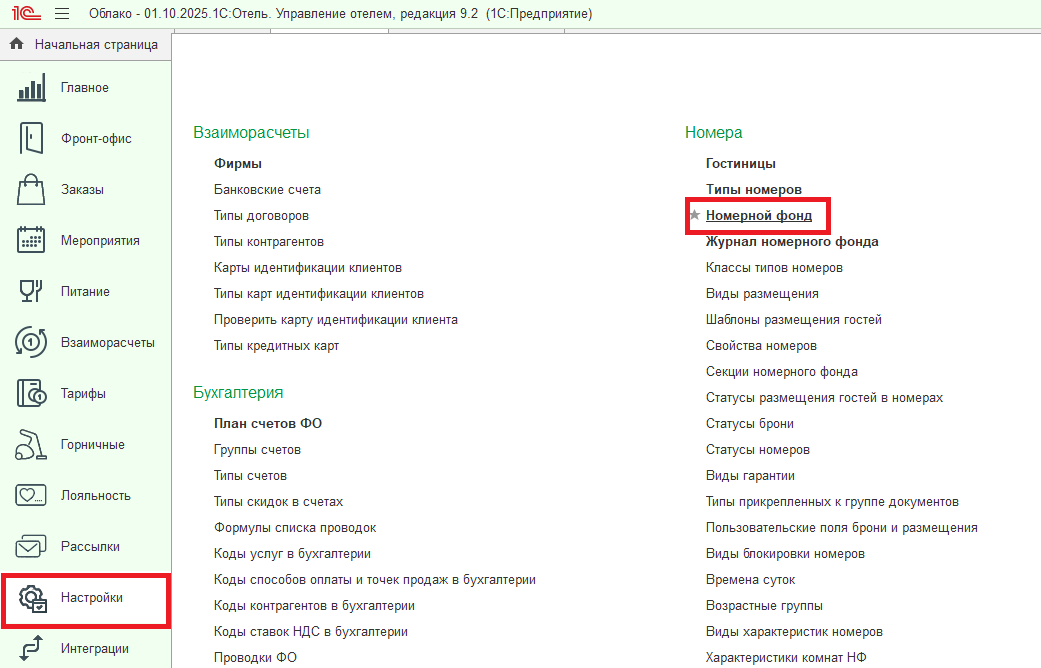Click the calendar icon for Мероприятия
Image resolution: width=1041 pixels, height=668 pixels.
pos(31,240)
